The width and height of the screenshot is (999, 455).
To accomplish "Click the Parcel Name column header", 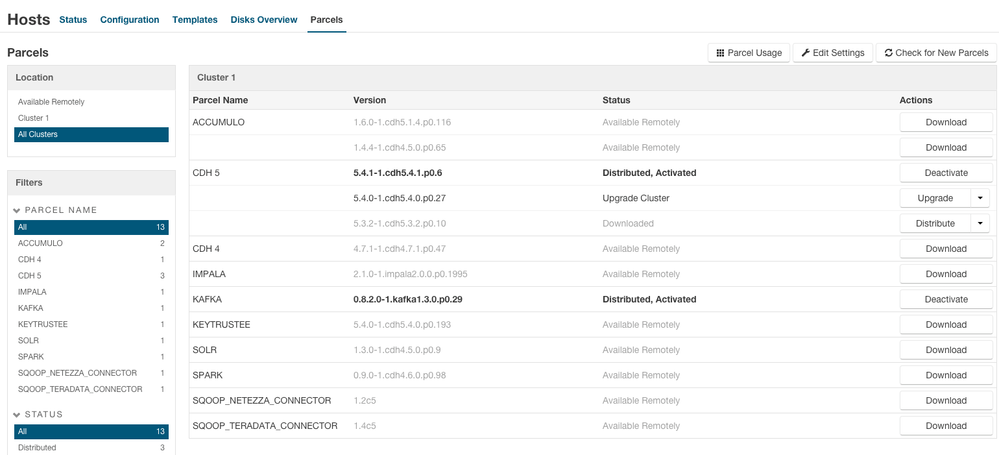I will tap(220, 100).
